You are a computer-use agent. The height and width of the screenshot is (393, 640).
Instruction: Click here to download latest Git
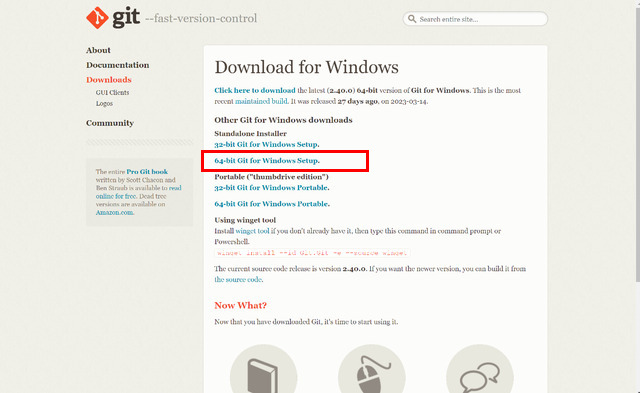[x=255, y=90]
